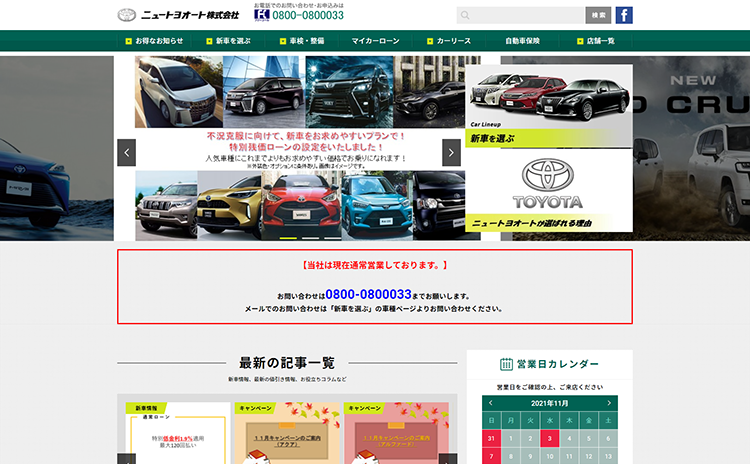Screen dimensions: 750x464
Task: Click the Car Lineup 新車を選ぶ banner
Action: point(549,106)
